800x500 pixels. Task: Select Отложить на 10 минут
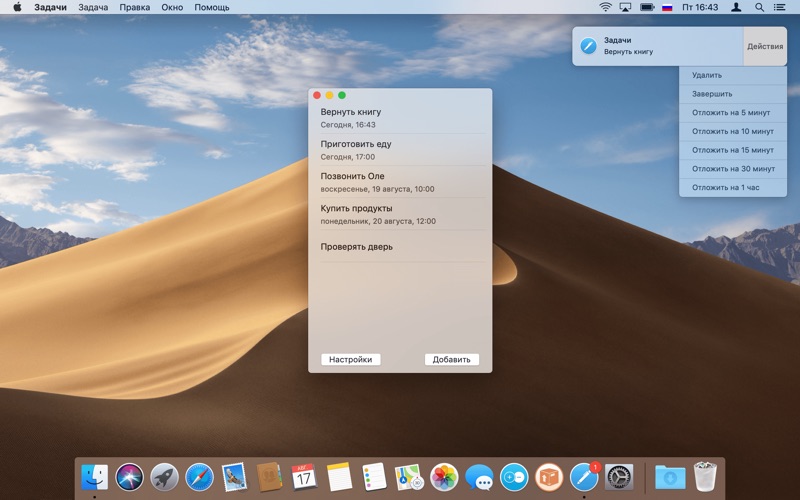point(733,131)
